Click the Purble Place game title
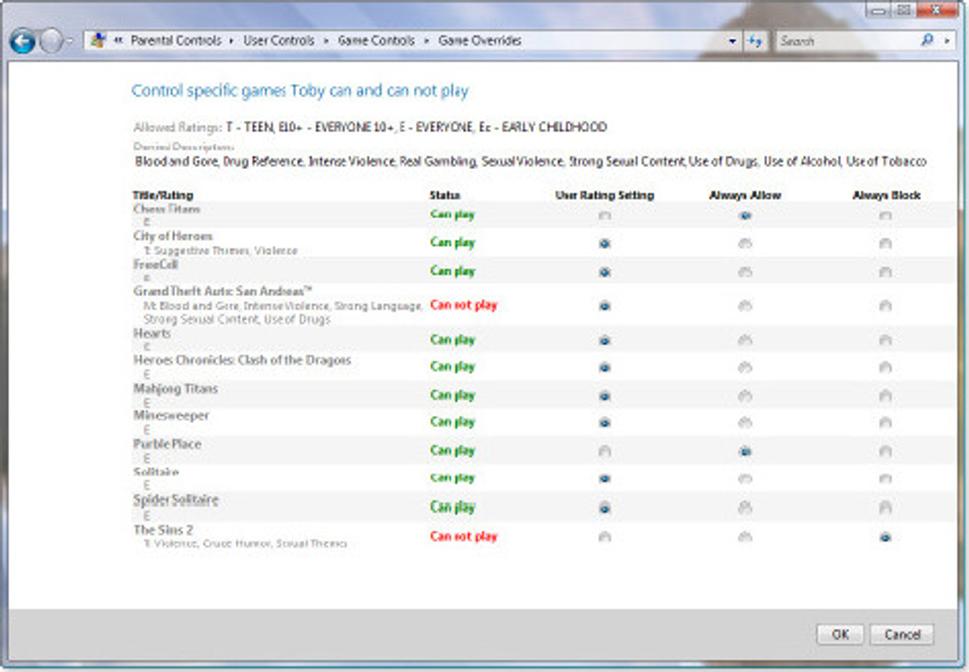Image resolution: width=969 pixels, height=672 pixels. tap(167, 444)
